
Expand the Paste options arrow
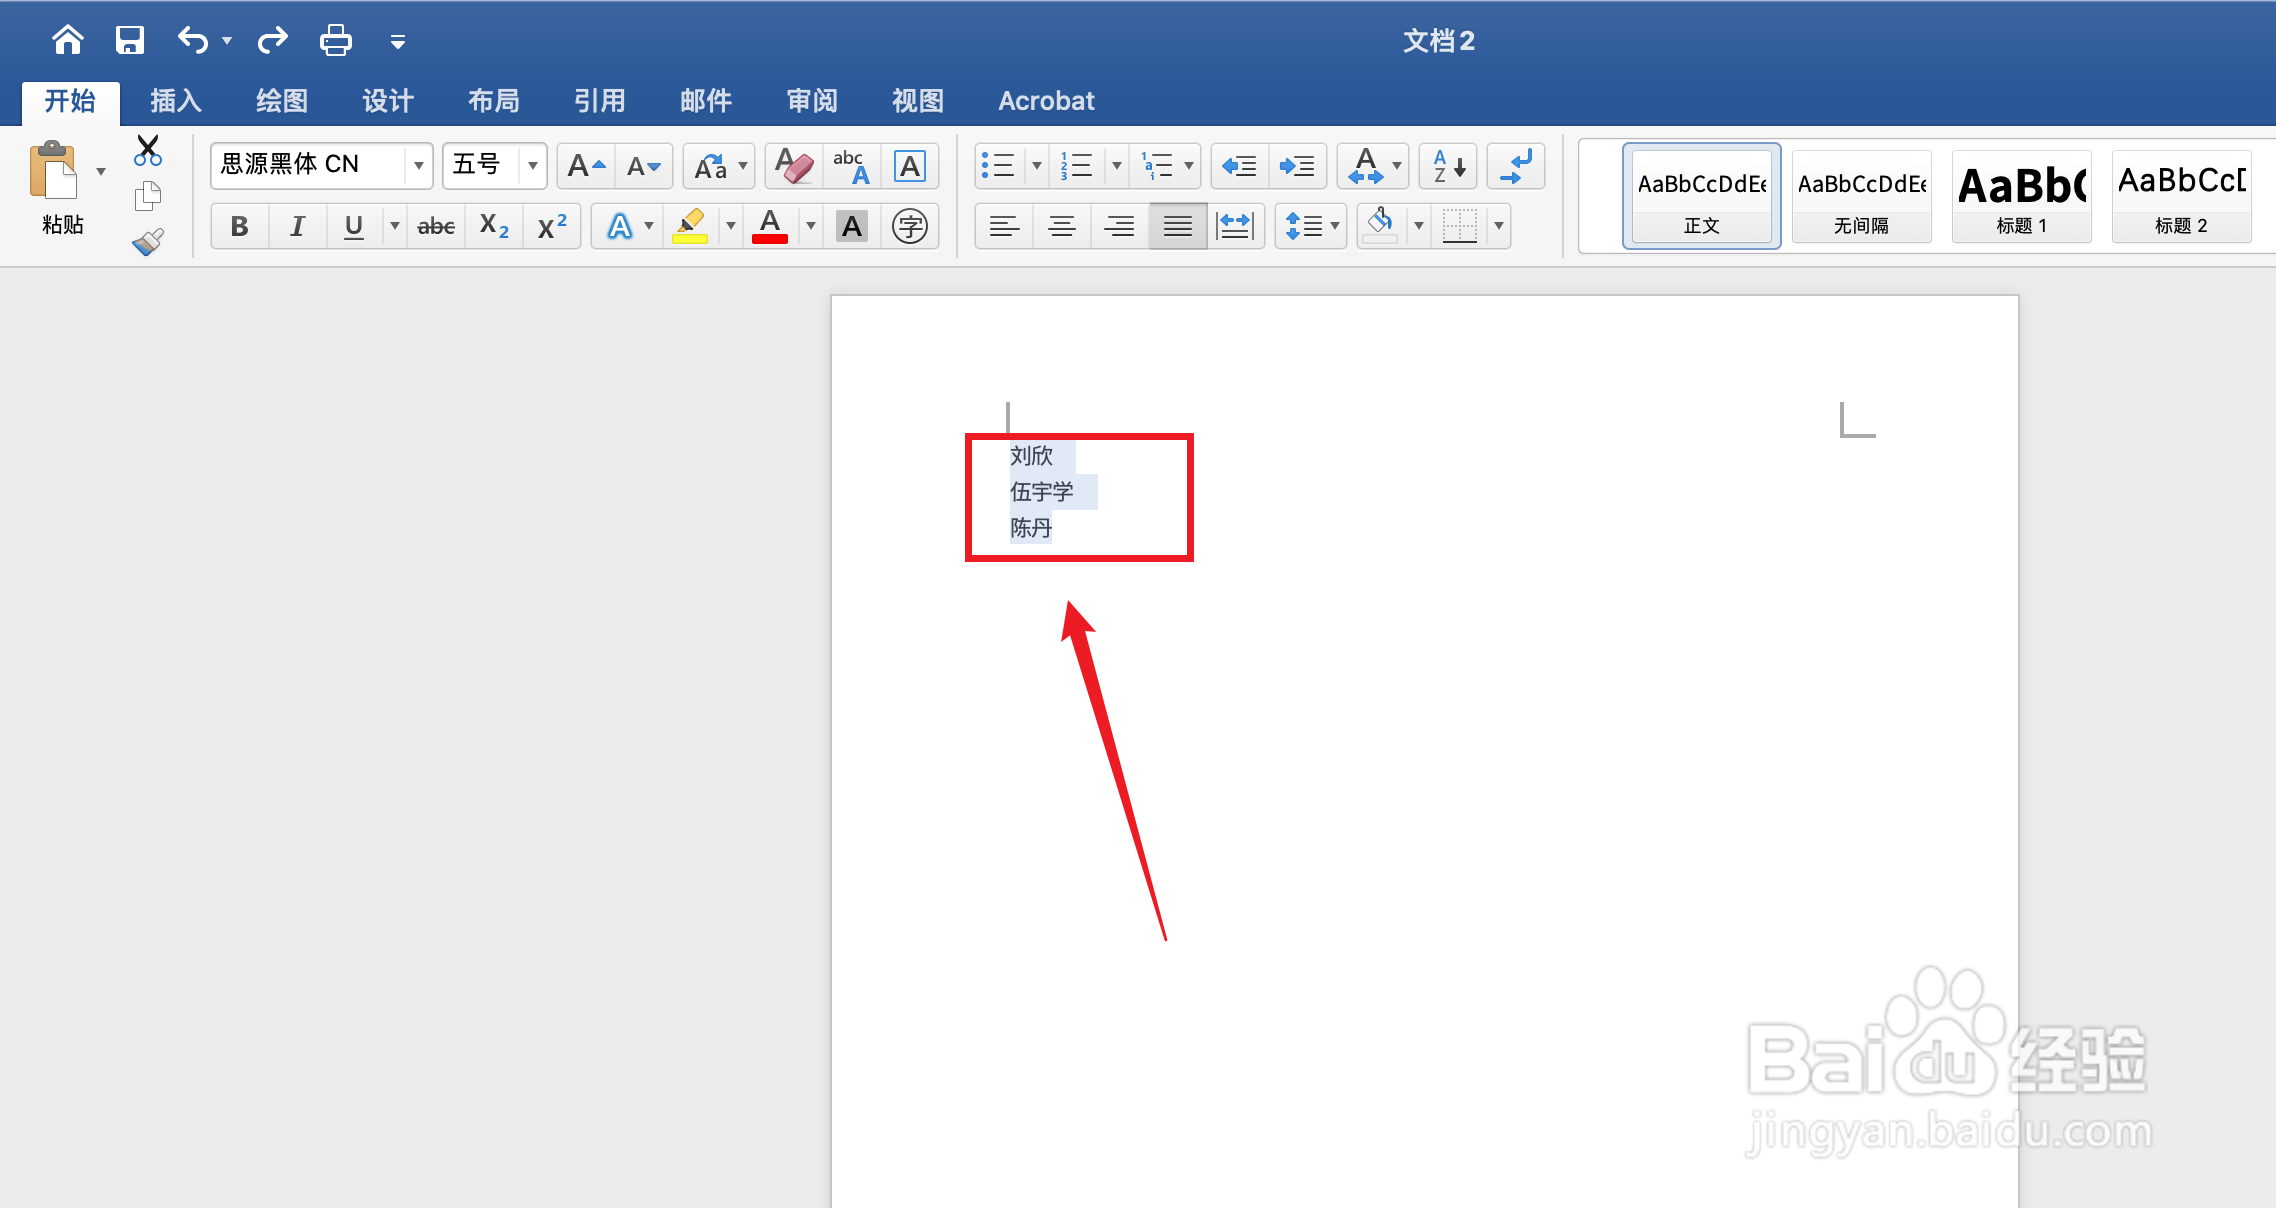[101, 172]
